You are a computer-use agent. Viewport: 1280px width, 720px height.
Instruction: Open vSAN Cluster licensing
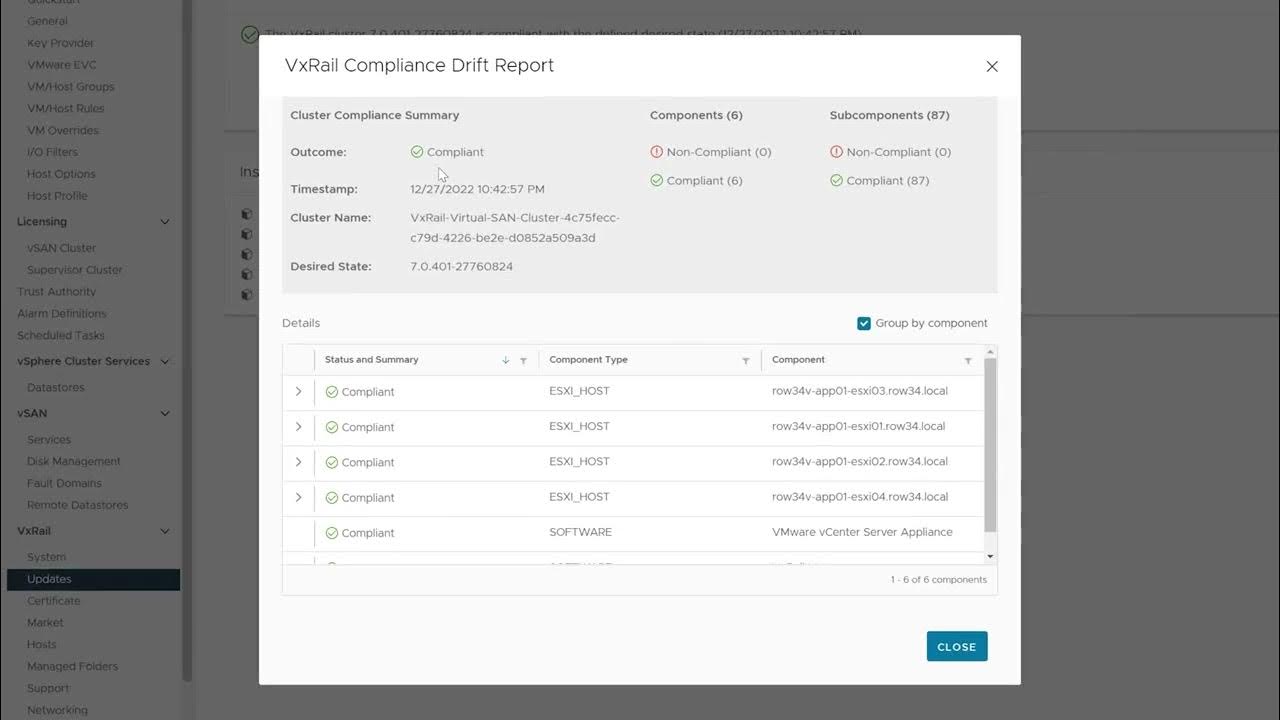pos(62,248)
